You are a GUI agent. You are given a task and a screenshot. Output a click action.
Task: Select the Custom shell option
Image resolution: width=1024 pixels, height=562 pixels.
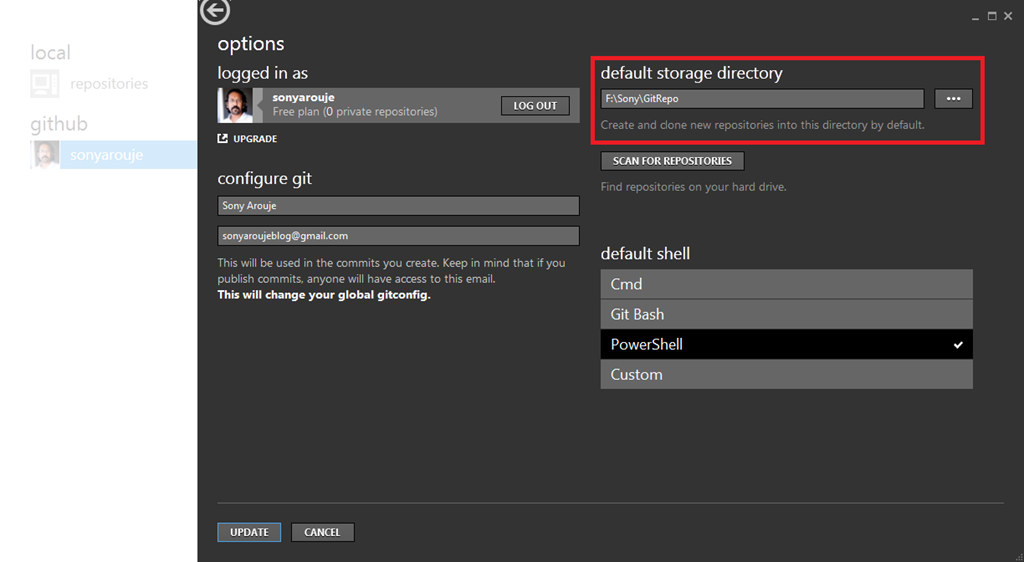pyautogui.click(x=786, y=374)
